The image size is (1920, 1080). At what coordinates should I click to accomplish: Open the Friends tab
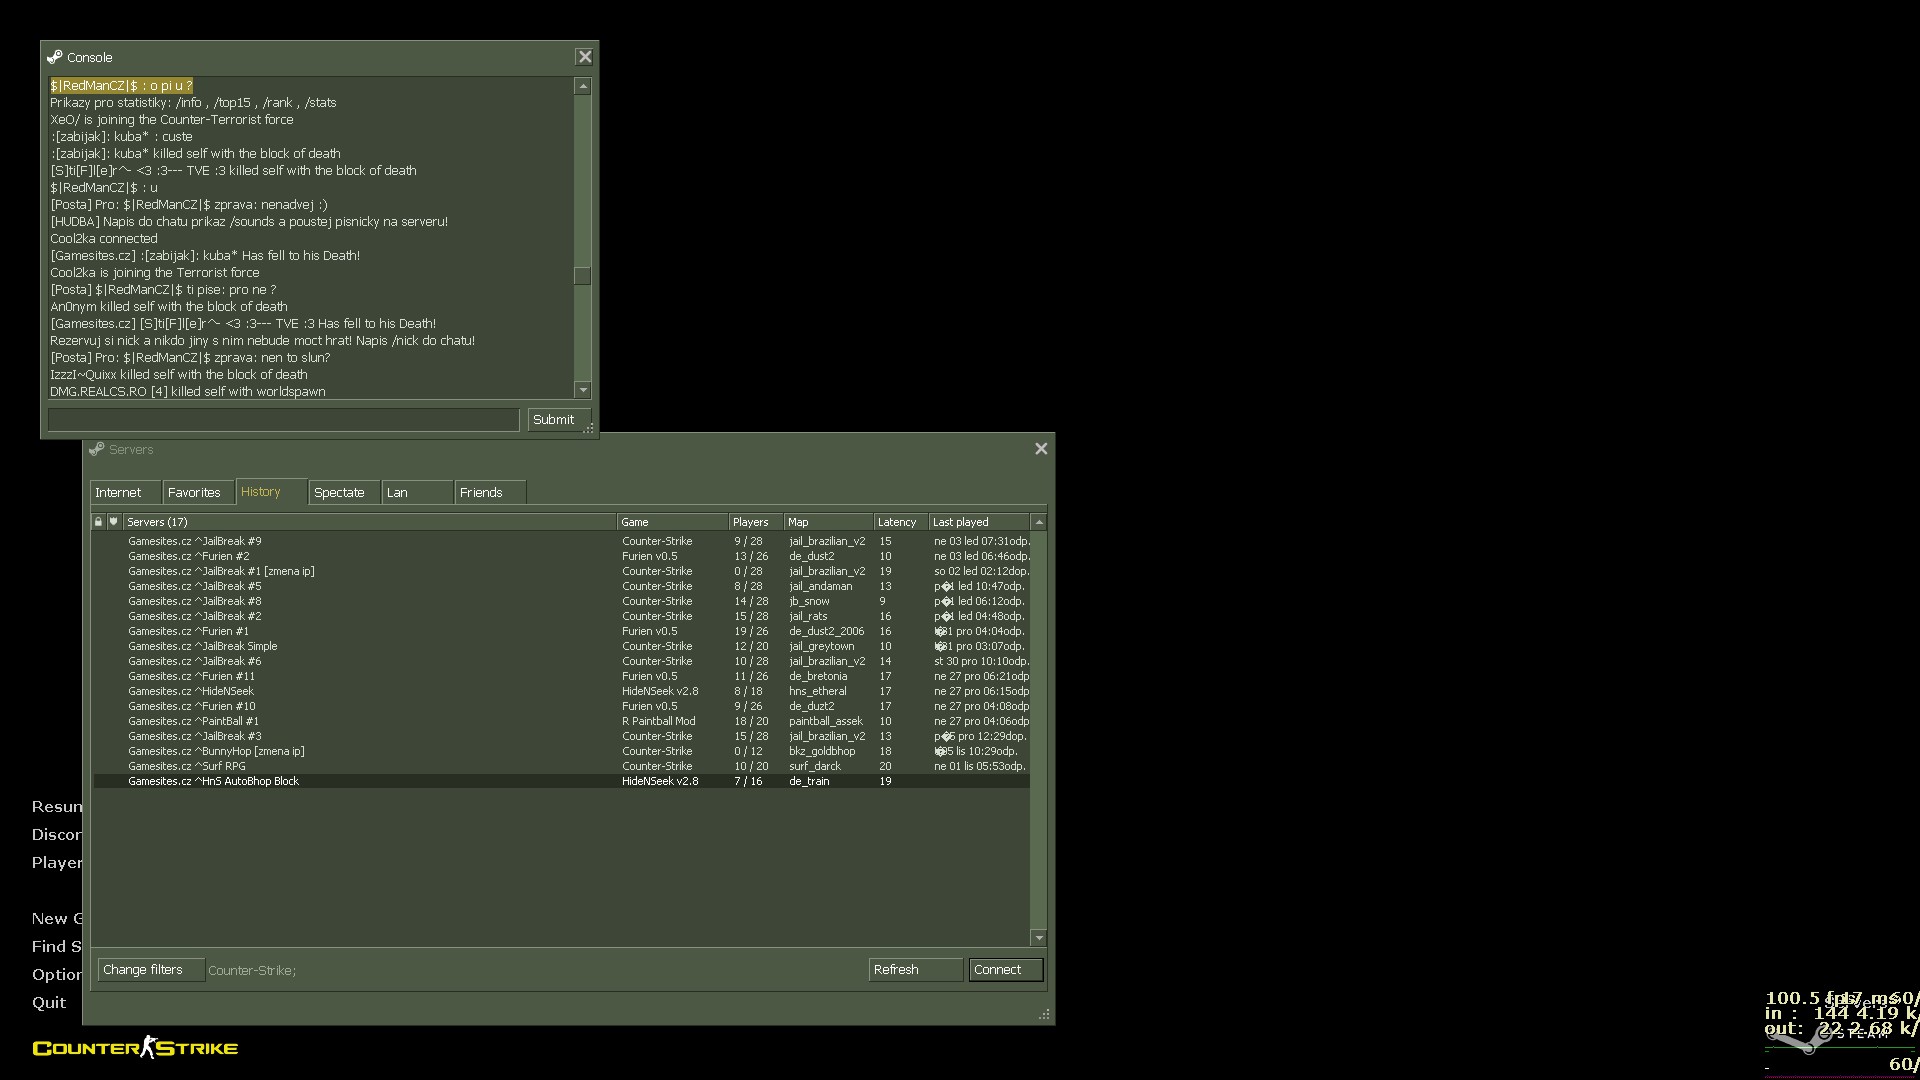(x=490, y=492)
